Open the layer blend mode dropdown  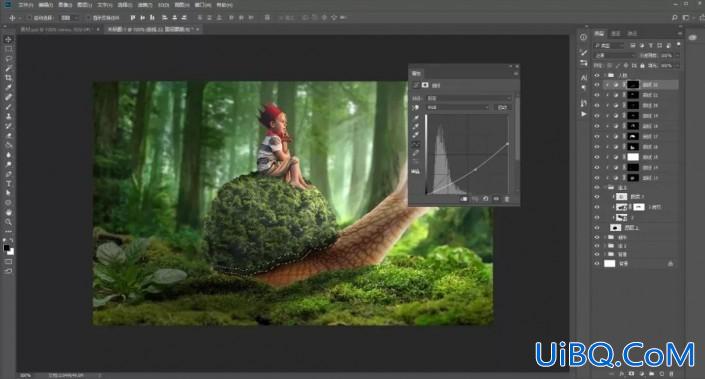coord(615,55)
